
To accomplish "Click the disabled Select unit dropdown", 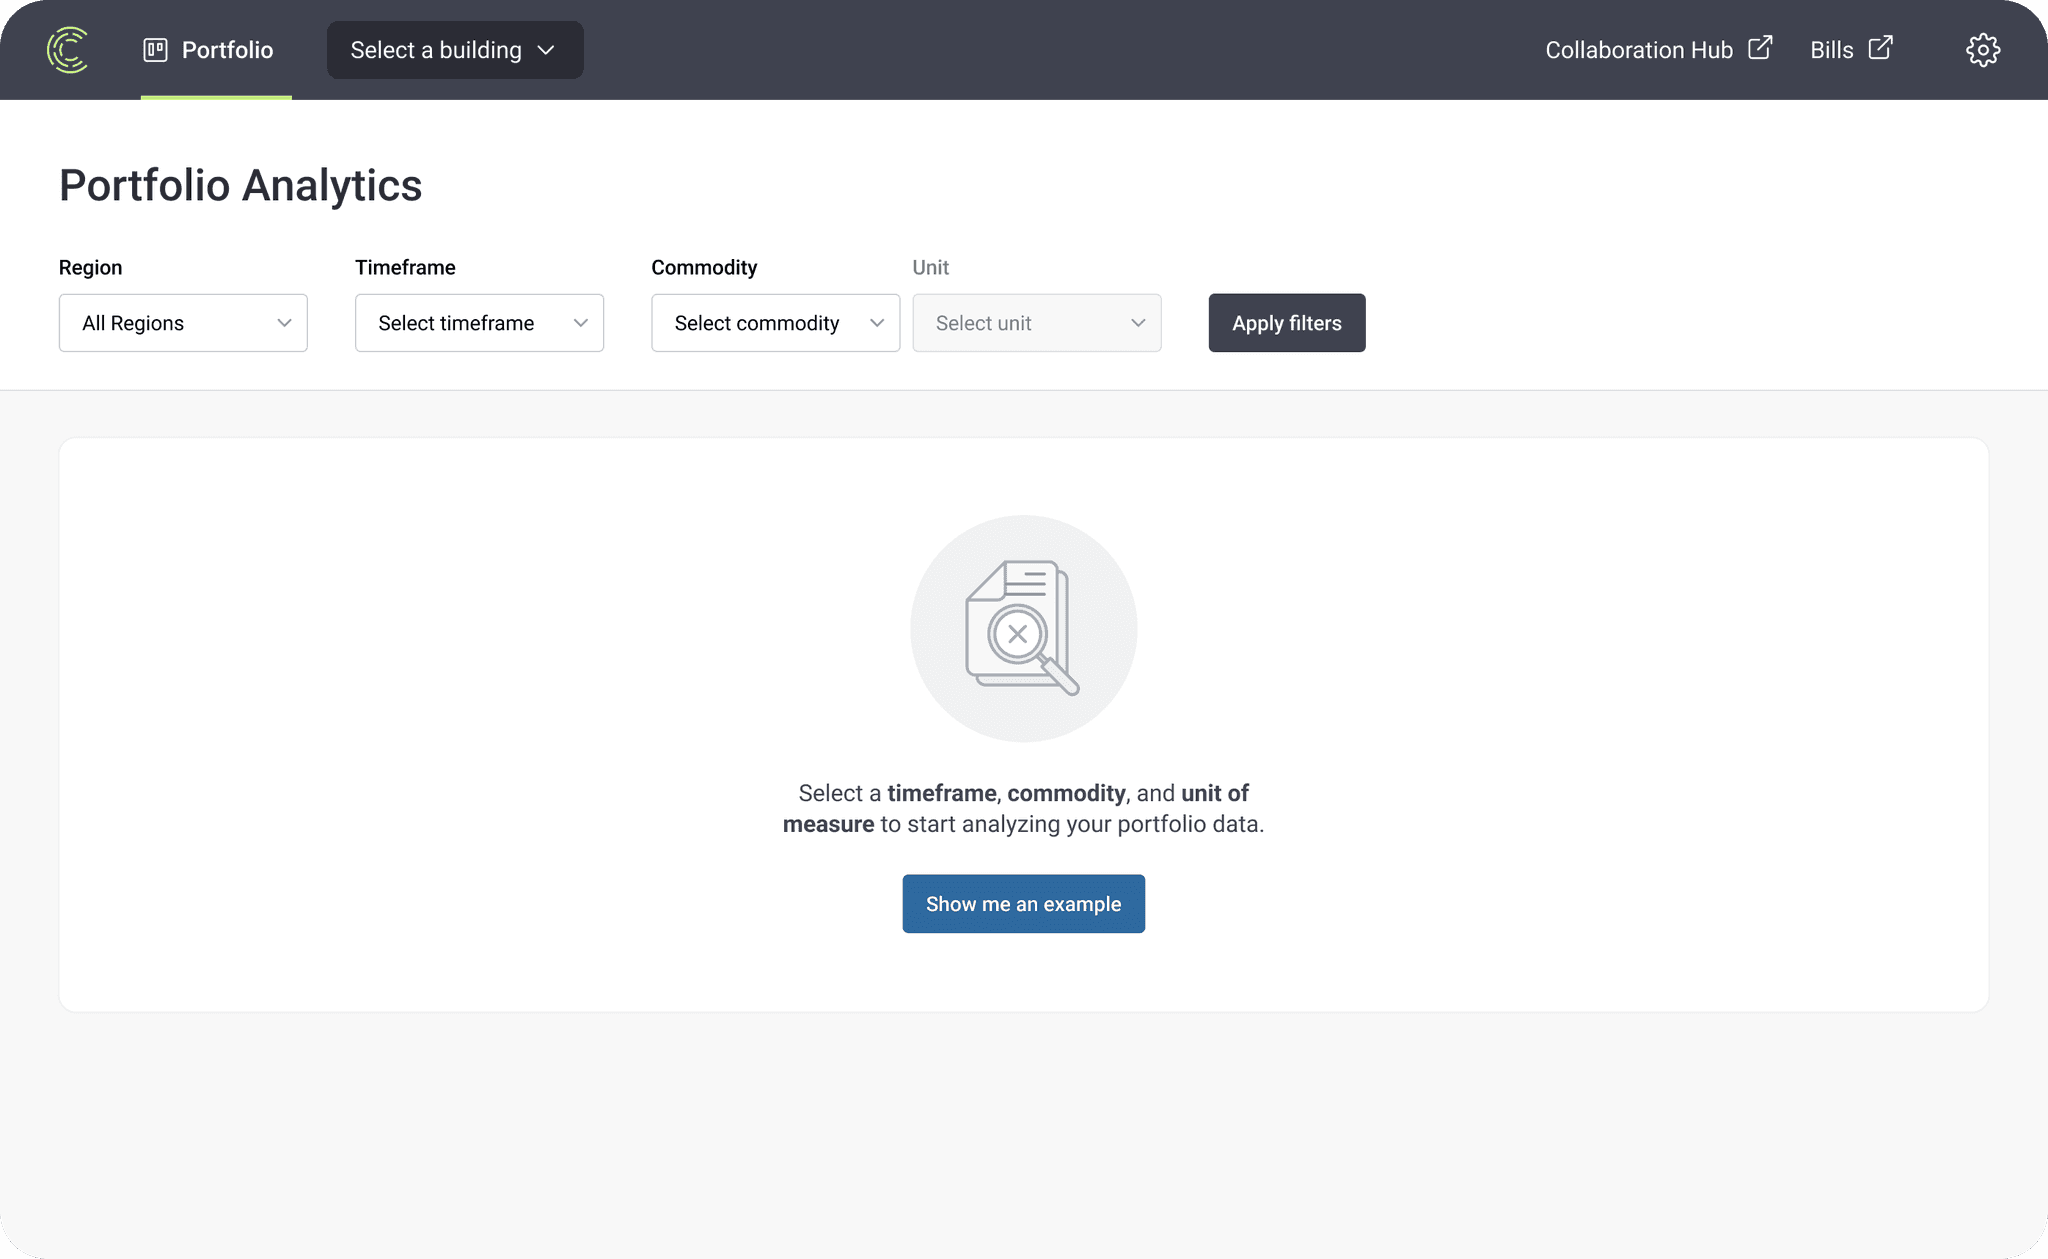I will 1036,323.
